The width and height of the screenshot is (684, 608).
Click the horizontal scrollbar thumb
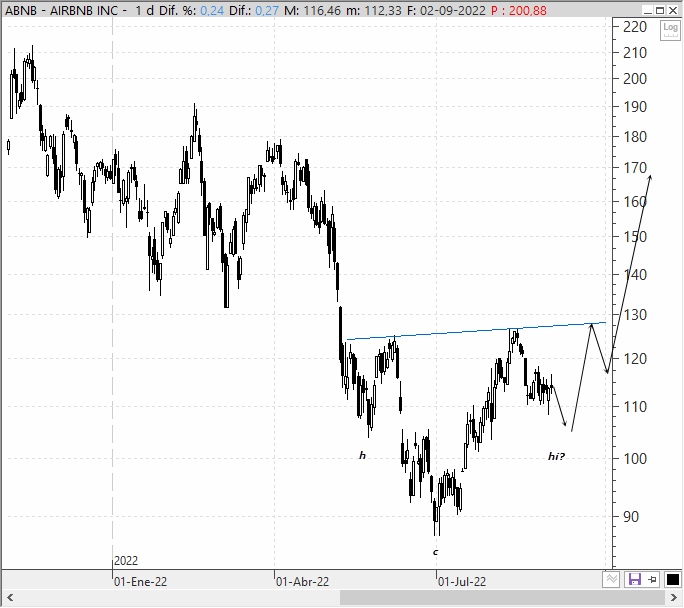click(x=503, y=598)
